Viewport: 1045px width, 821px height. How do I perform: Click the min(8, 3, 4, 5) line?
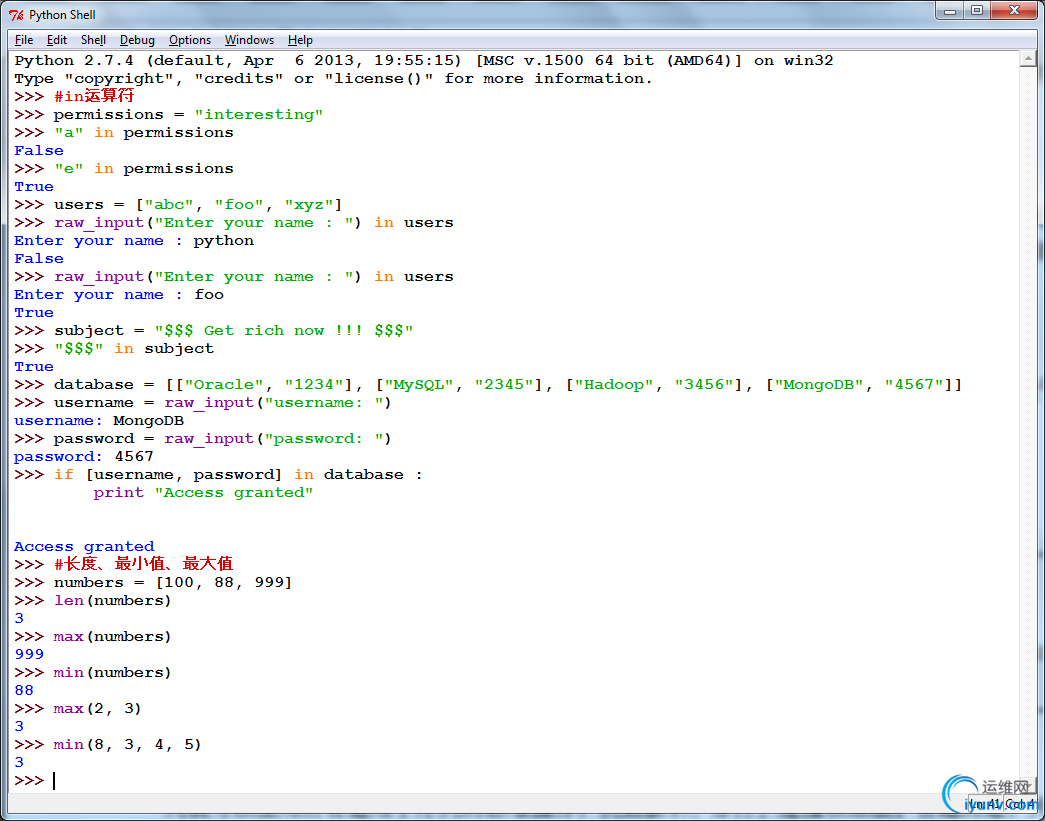(108, 744)
